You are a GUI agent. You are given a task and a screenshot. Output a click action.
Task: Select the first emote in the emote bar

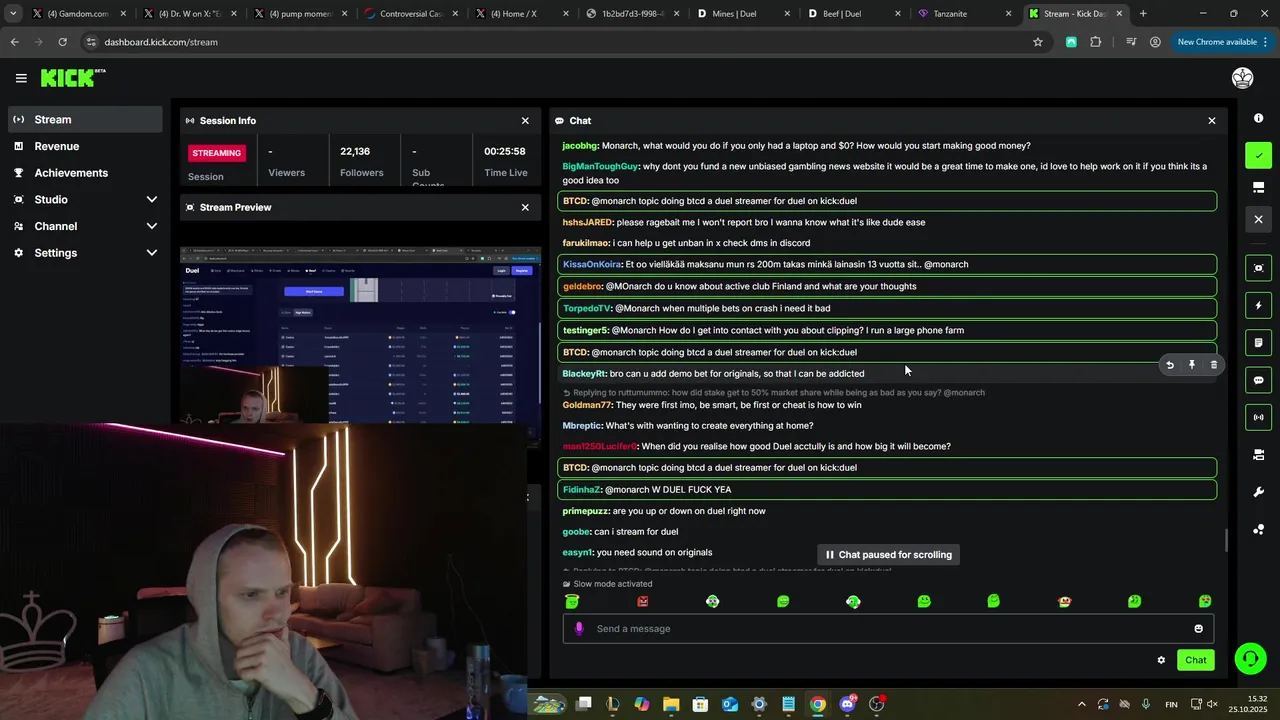pos(572,601)
